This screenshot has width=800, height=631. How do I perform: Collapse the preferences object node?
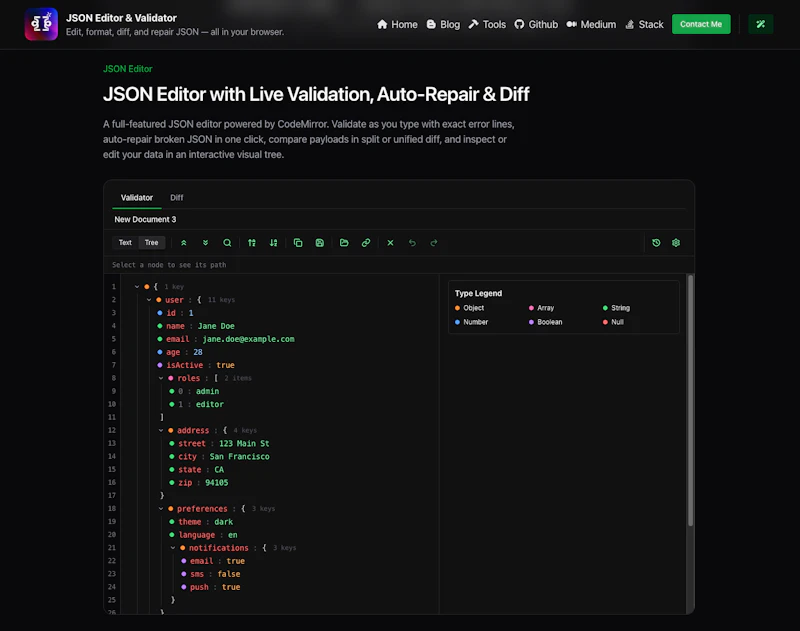pos(161,509)
